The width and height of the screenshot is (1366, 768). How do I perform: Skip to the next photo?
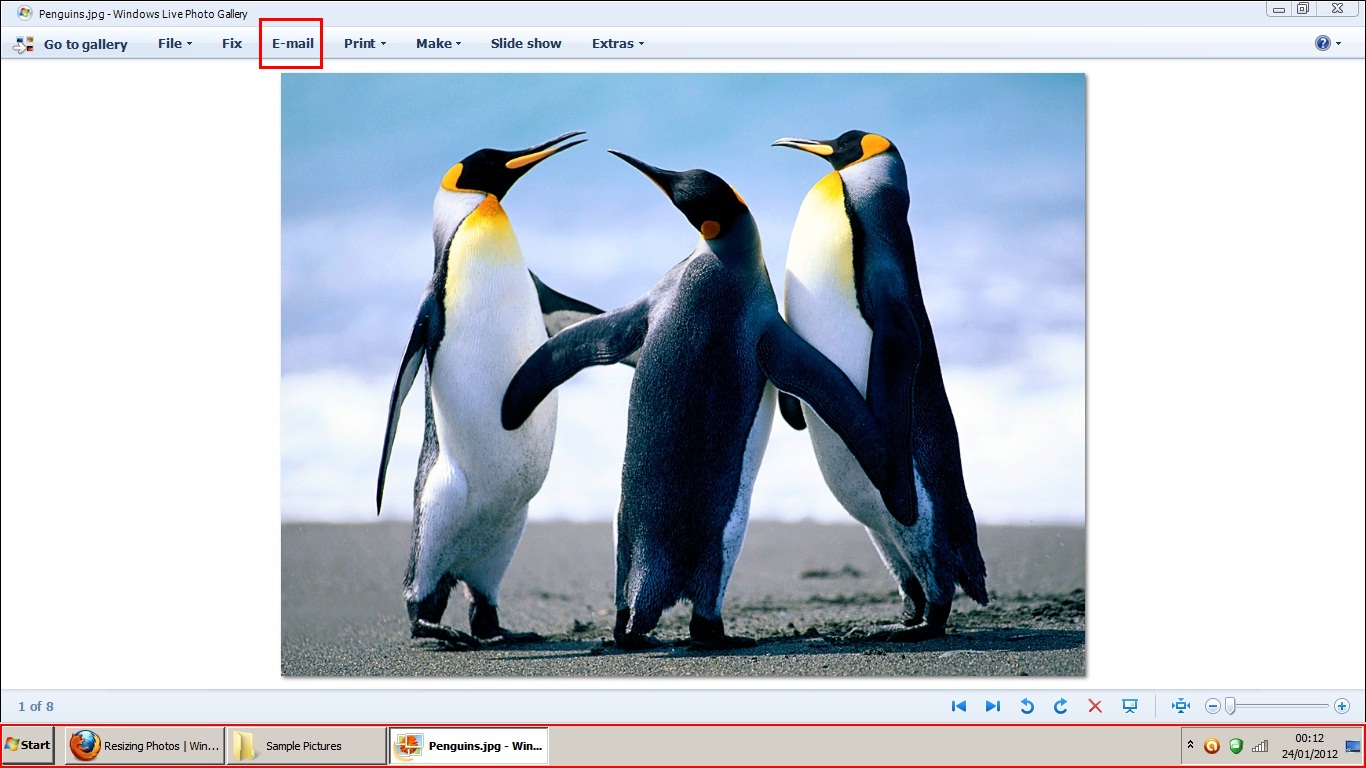pyautogui.click(x=993, y=706)
